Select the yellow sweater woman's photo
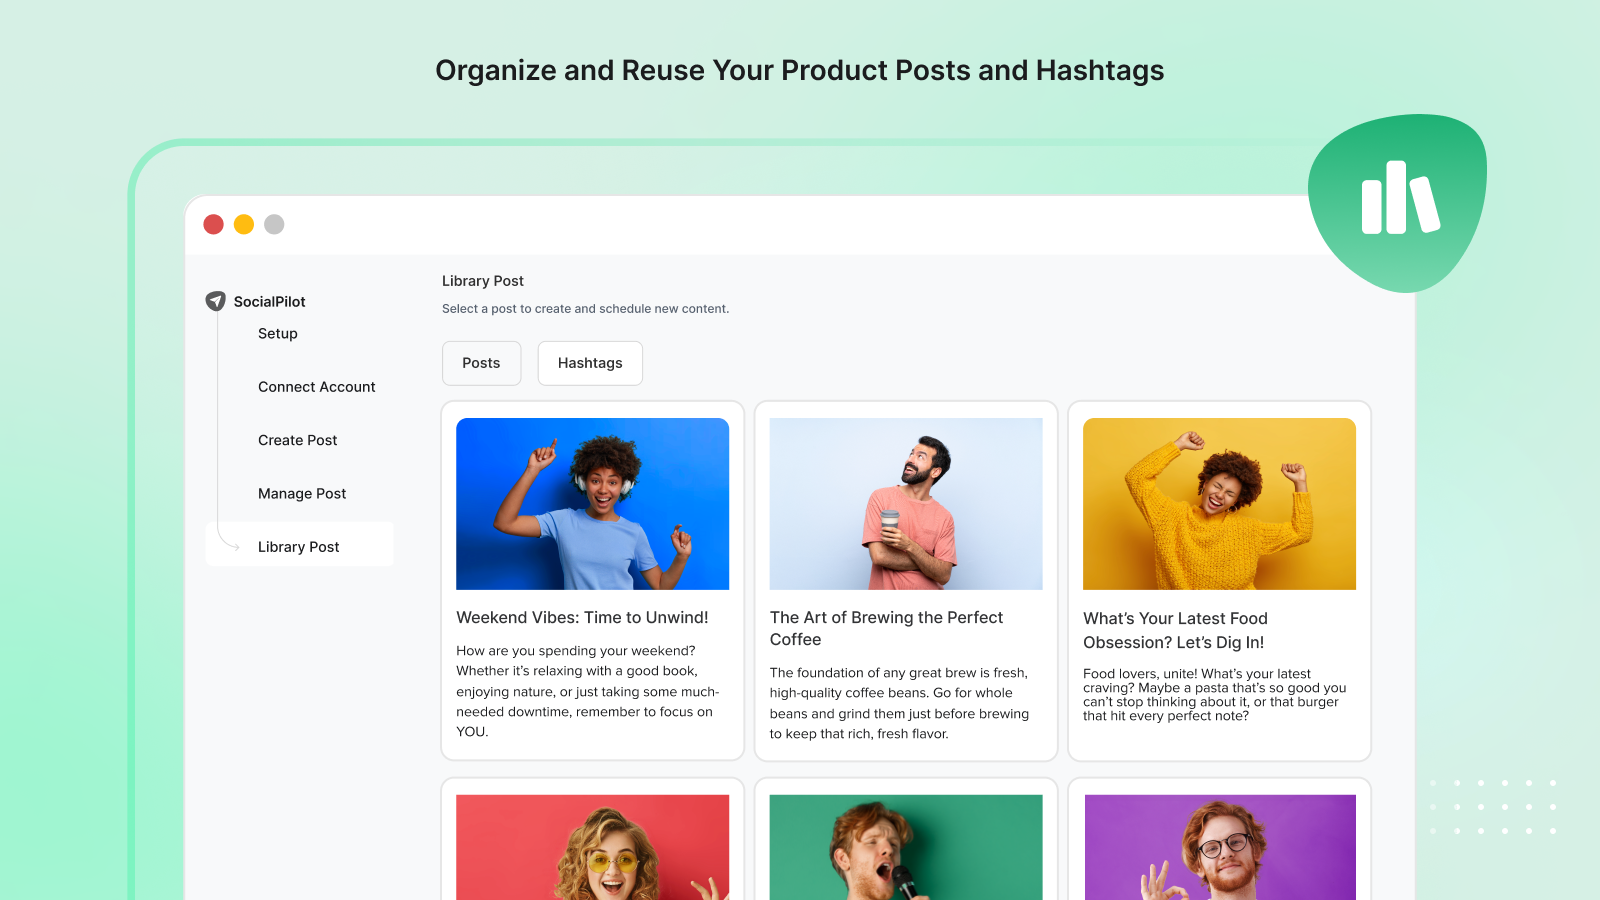The height and width of the screenshot is (900, 1600). pyautogui.click(x=1219, y=504)
